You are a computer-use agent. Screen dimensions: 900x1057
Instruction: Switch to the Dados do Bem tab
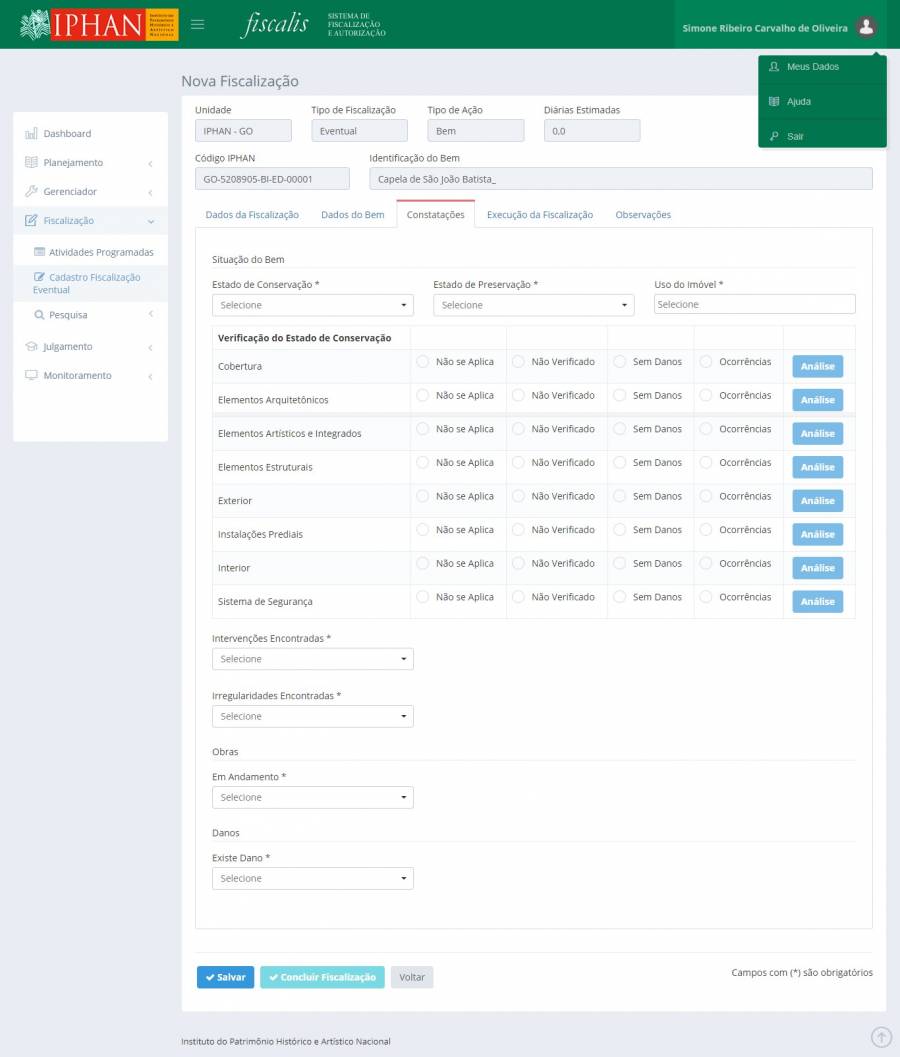point(352,215)
